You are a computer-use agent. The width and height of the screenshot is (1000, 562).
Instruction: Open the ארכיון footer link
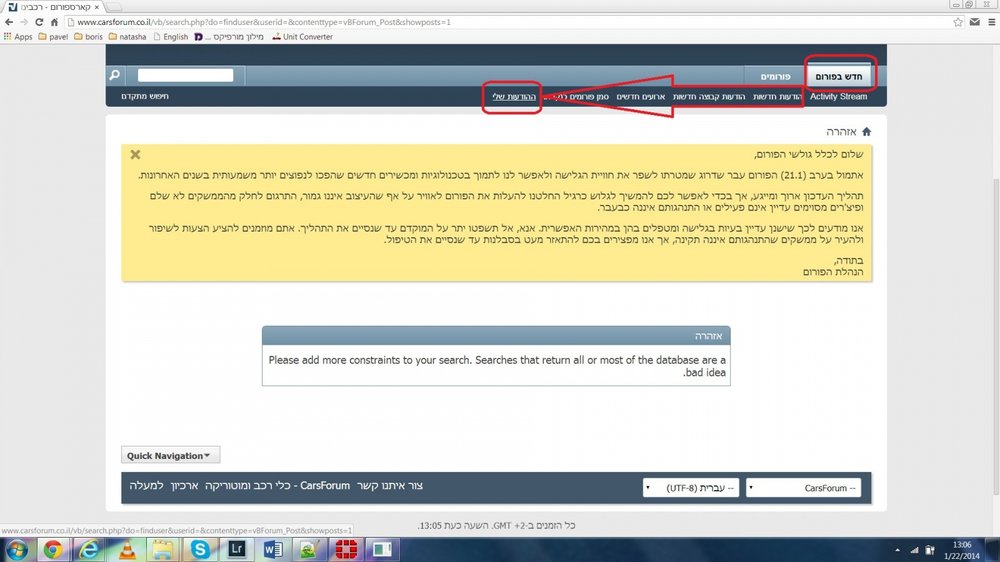coord(184,485)
